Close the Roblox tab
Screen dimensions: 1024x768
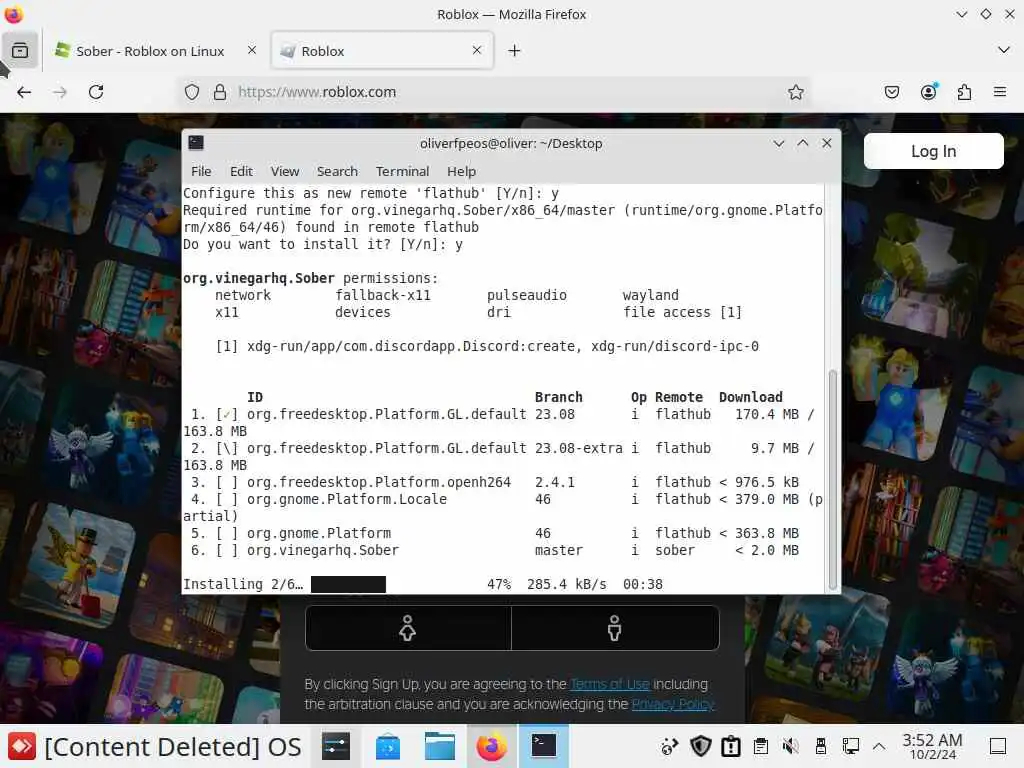click(x=477, y=50)
